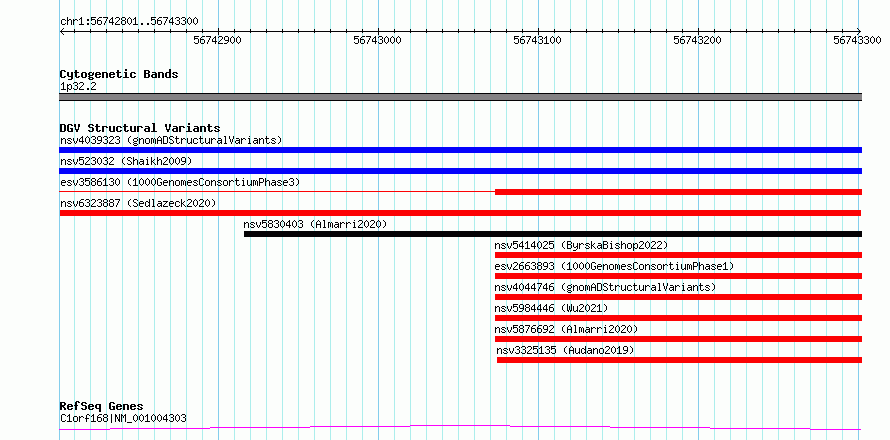Select the magenta C1orf168 gene track line
This screenshot has height=440, width=890.
coord(460,427)
